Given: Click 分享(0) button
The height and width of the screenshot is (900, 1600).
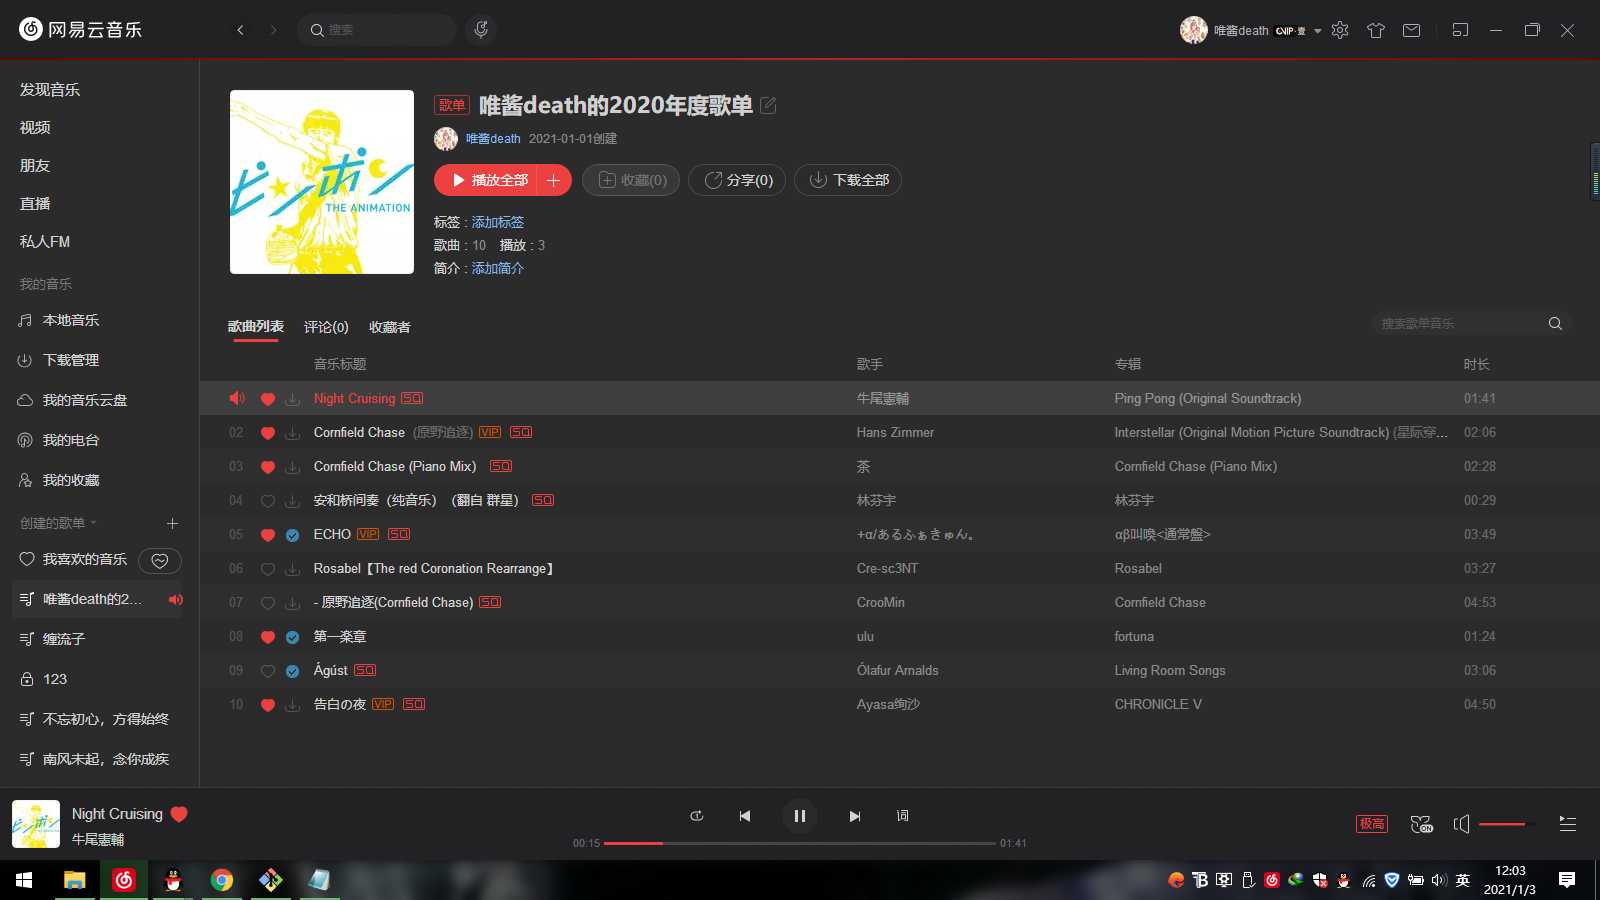Looking at the screenshot, I should tap(737, 180).
